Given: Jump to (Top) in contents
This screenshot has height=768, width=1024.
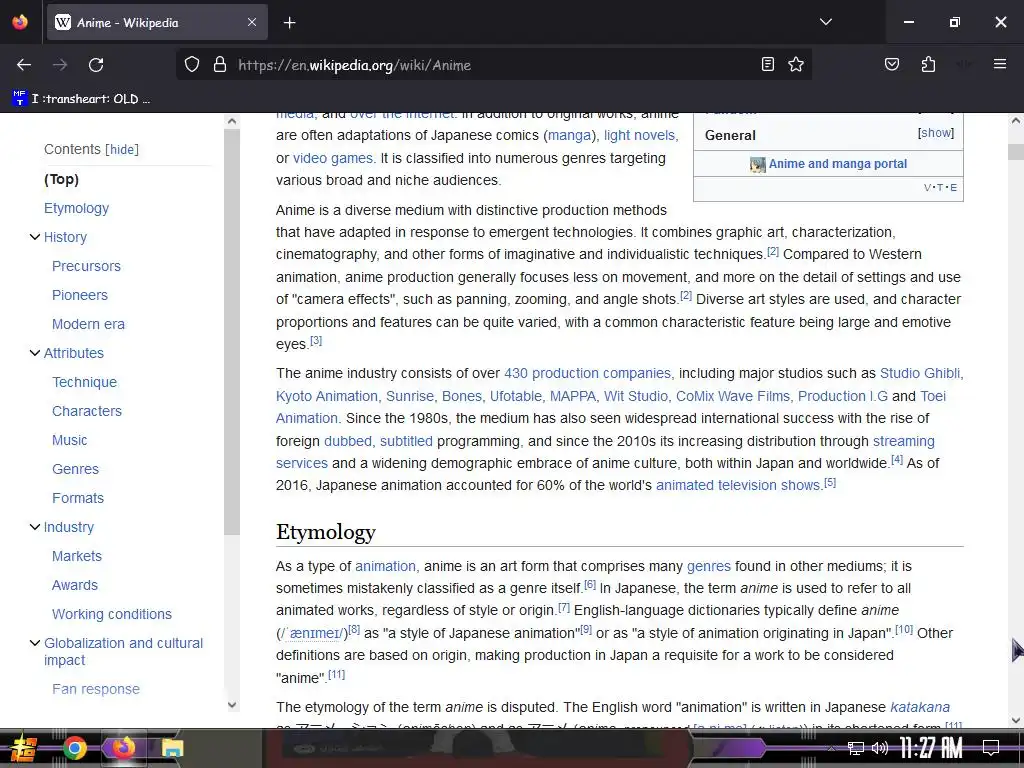Looking at the screenshot, I should click(x=61, y=179).
